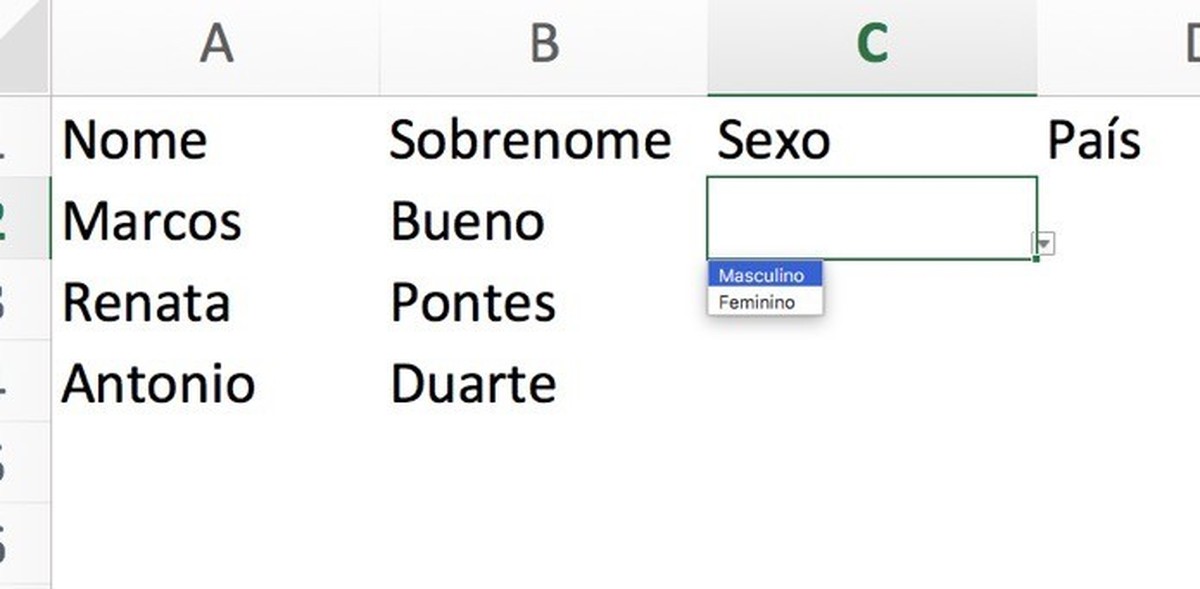Select column header A

tap(214, 42)
